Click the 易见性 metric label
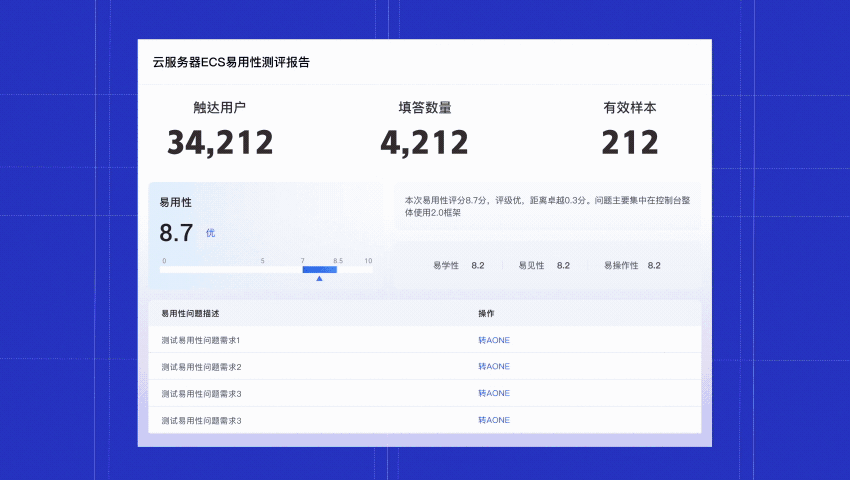Viewport: 850px width, 480px height. coord(531,265)
